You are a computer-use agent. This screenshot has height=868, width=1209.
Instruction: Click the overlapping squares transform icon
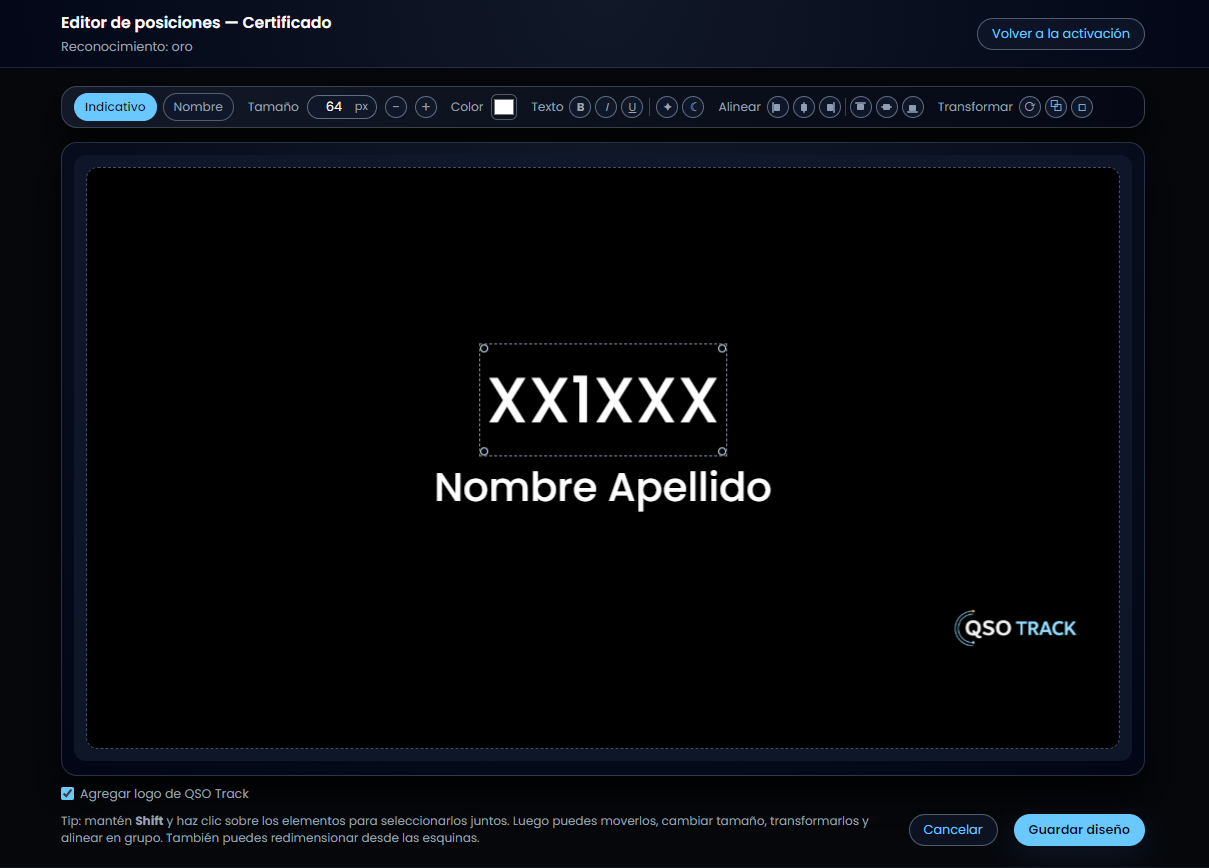click(x=1056, y=107)
